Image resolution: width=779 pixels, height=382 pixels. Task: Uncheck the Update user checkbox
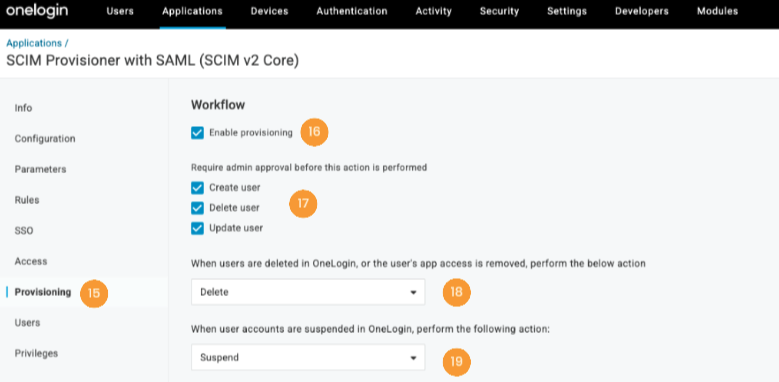[198, 228]
